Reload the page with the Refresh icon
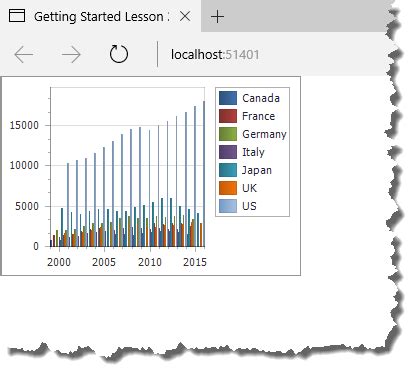 pos(119,54)
